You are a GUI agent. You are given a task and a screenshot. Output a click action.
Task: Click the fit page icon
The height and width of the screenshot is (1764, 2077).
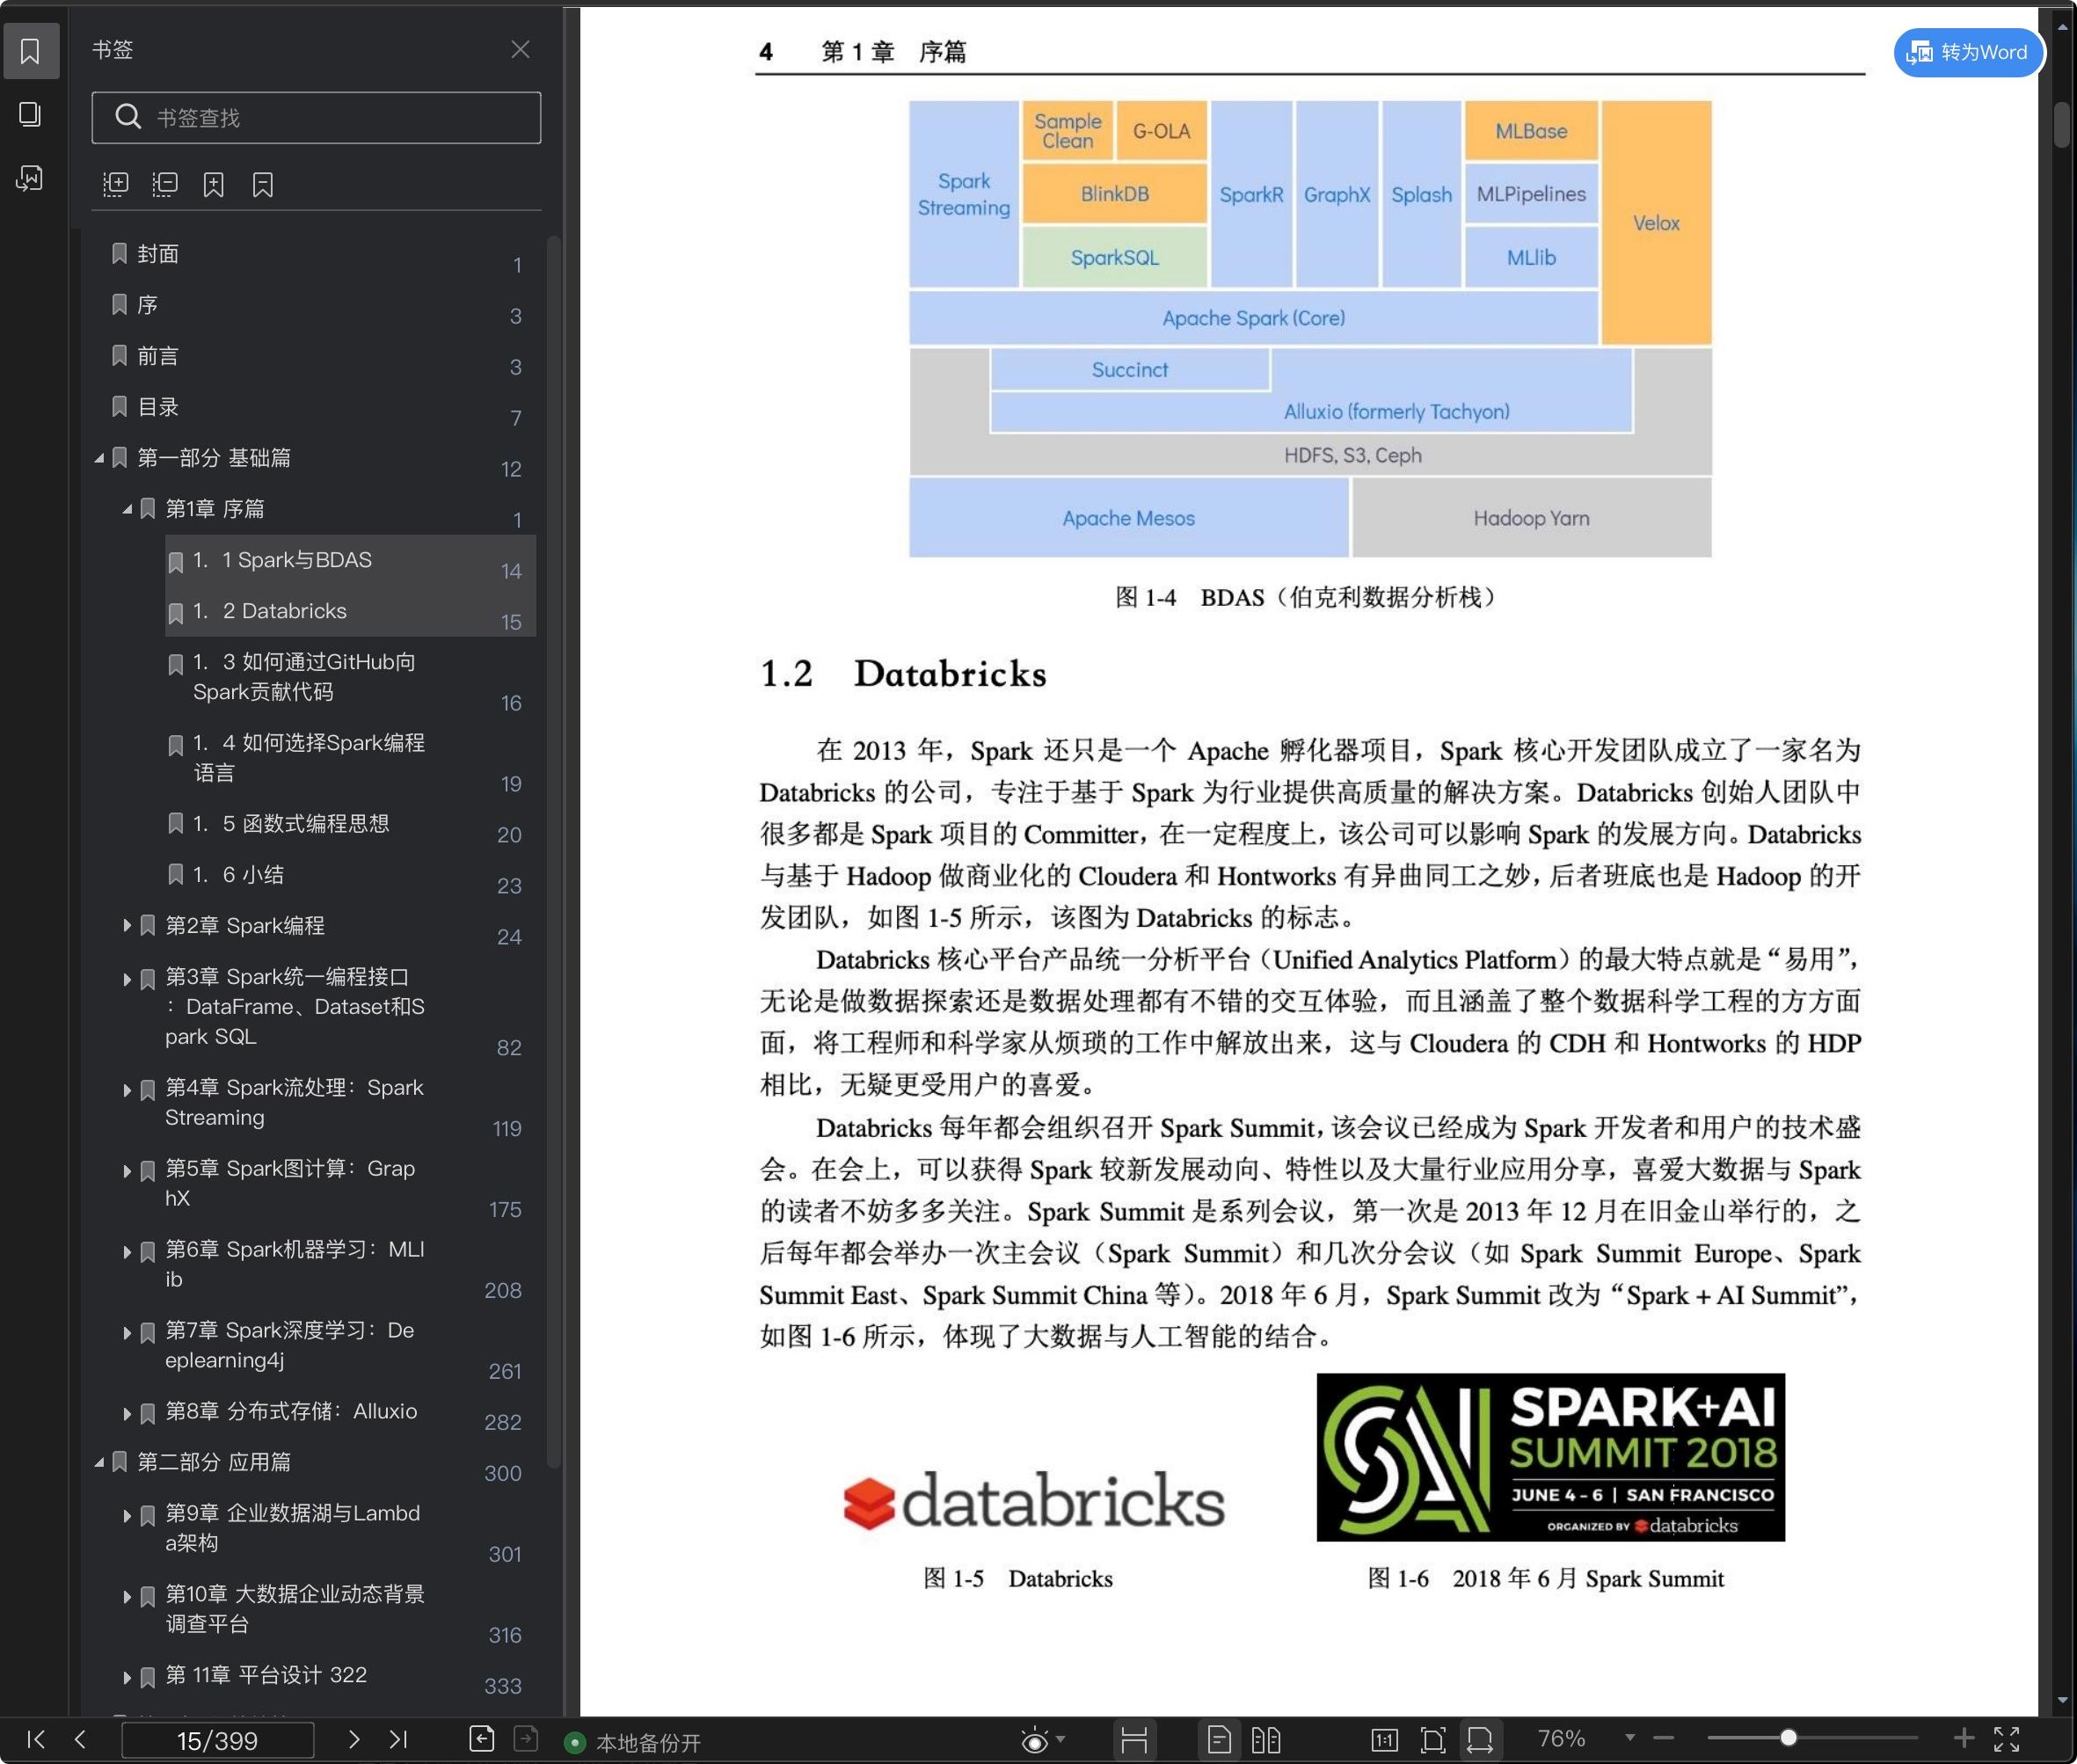click(x=1432, y=1740)
